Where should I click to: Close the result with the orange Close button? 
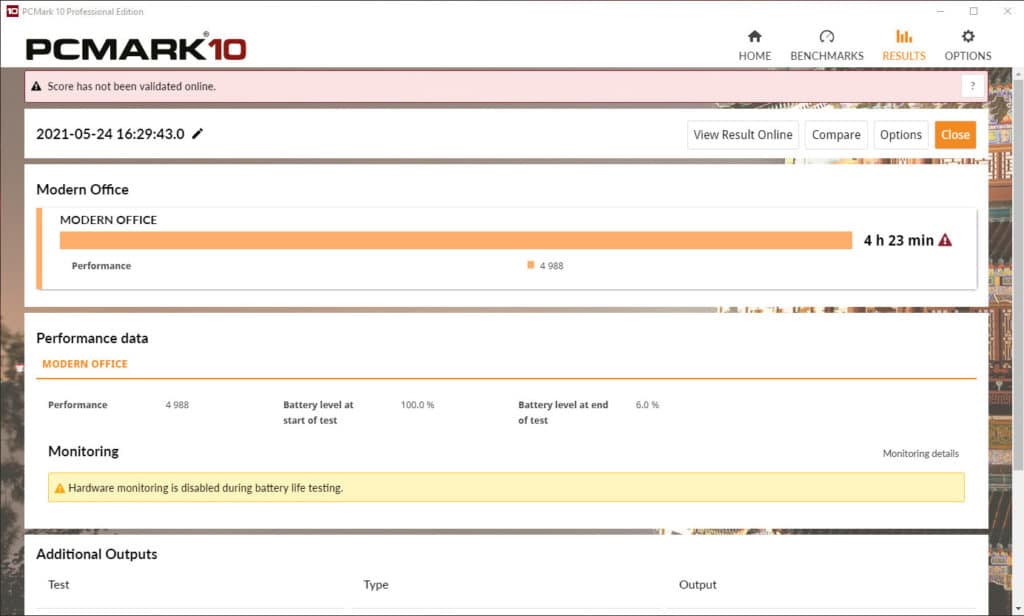point(955,135)
